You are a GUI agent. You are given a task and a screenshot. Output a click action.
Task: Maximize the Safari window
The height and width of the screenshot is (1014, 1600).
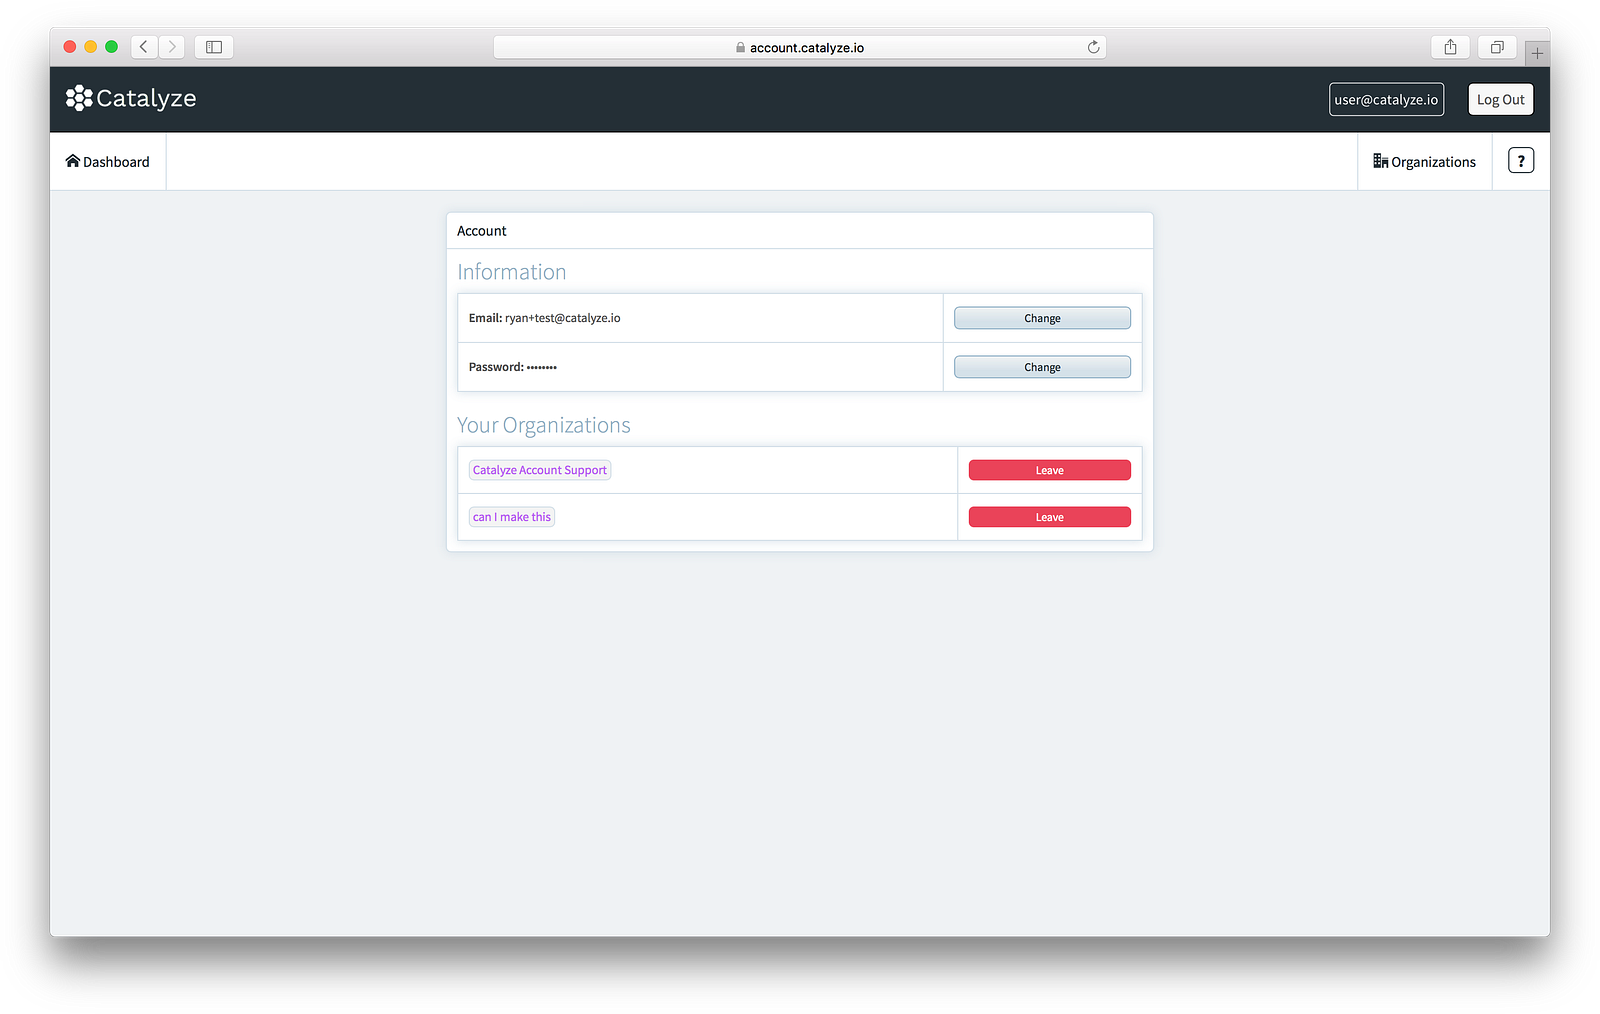point(112,47)
